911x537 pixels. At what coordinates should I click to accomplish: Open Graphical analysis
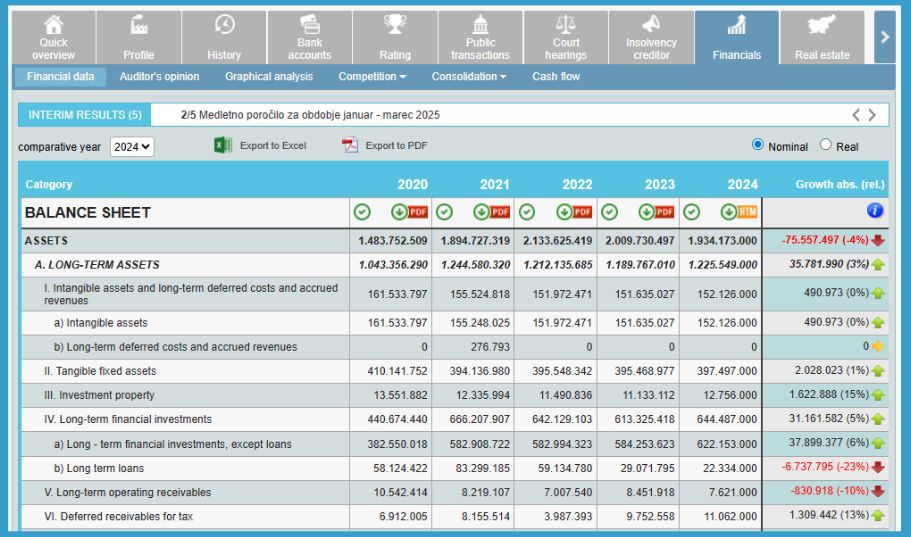(x=269, y=77)
